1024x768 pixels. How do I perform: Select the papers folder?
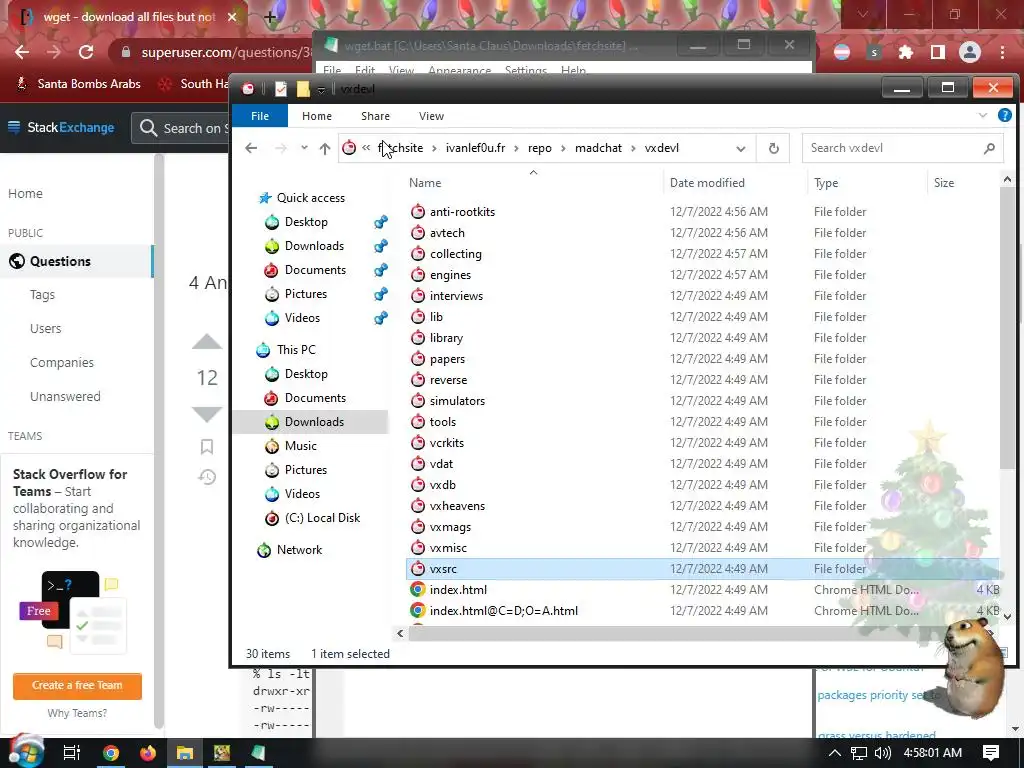click(447, 359)
